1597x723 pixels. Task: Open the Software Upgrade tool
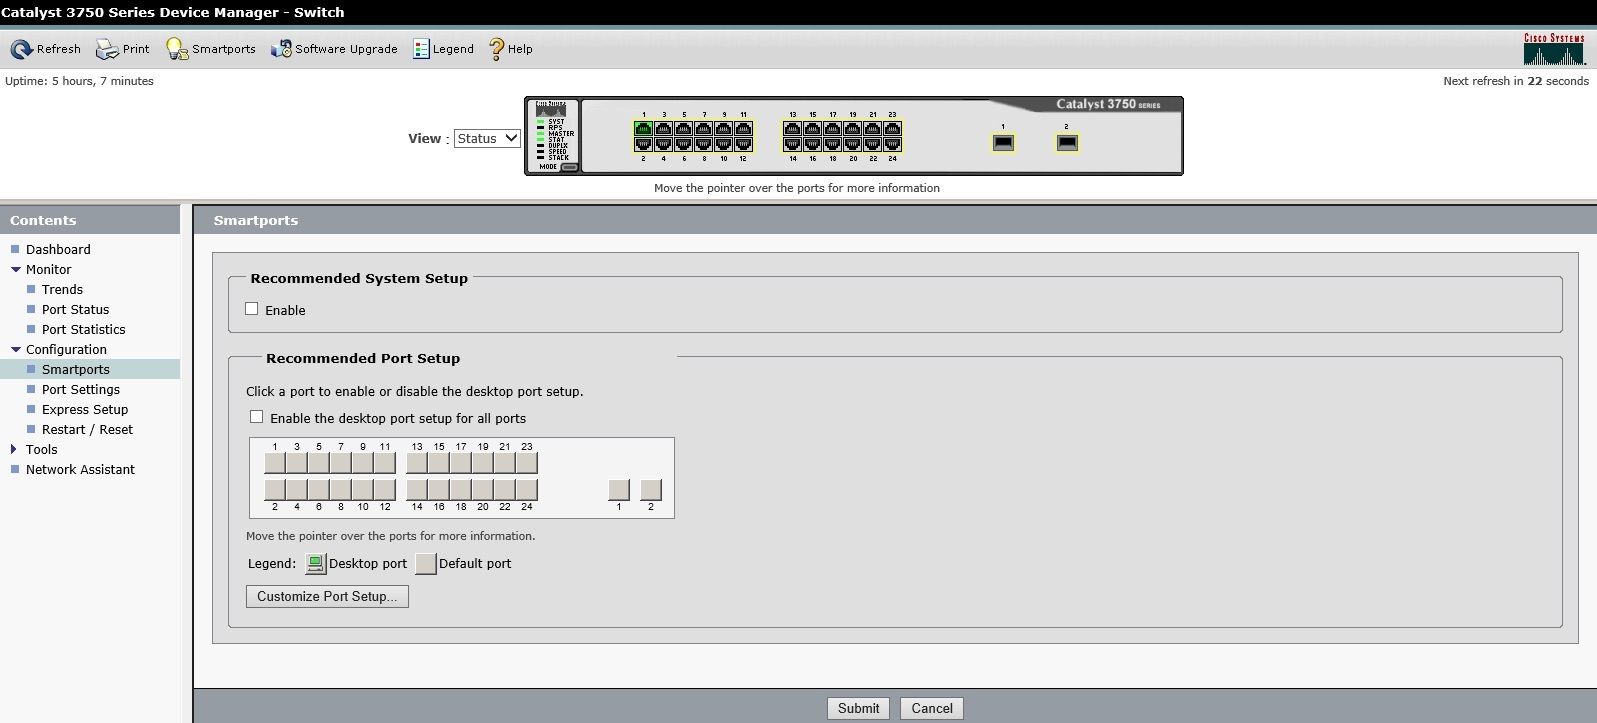coord(281,49)
